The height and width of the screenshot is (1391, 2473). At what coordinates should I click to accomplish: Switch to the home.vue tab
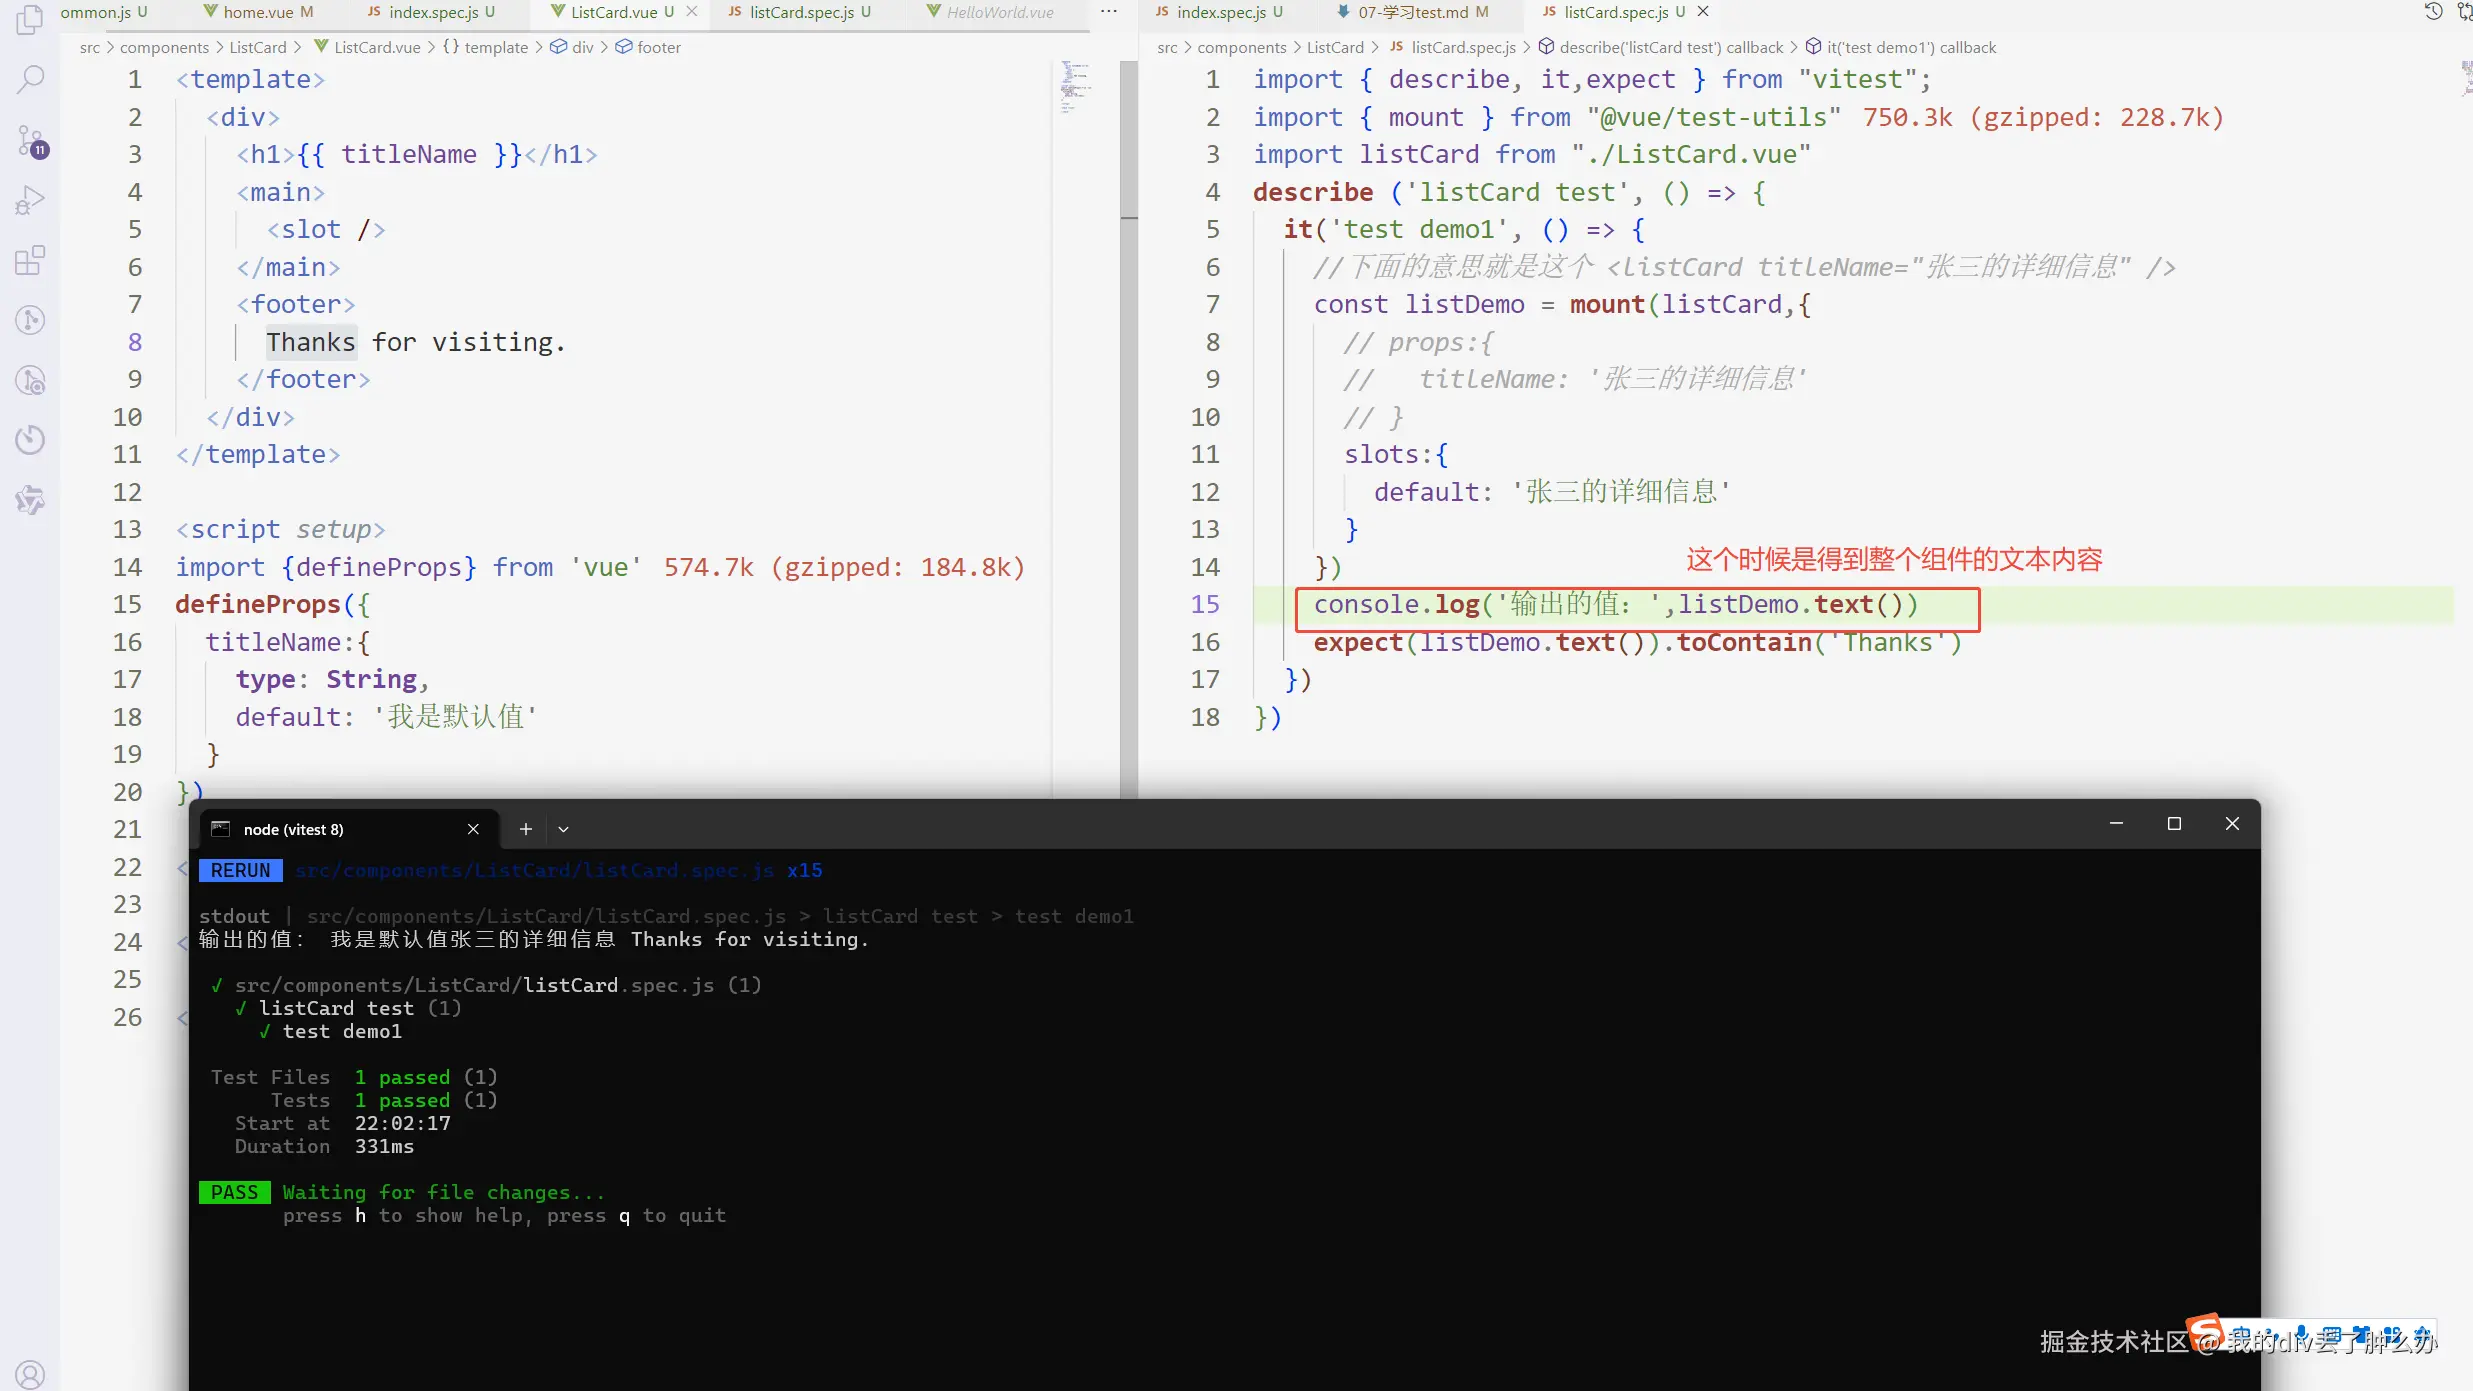coord(257,12)
